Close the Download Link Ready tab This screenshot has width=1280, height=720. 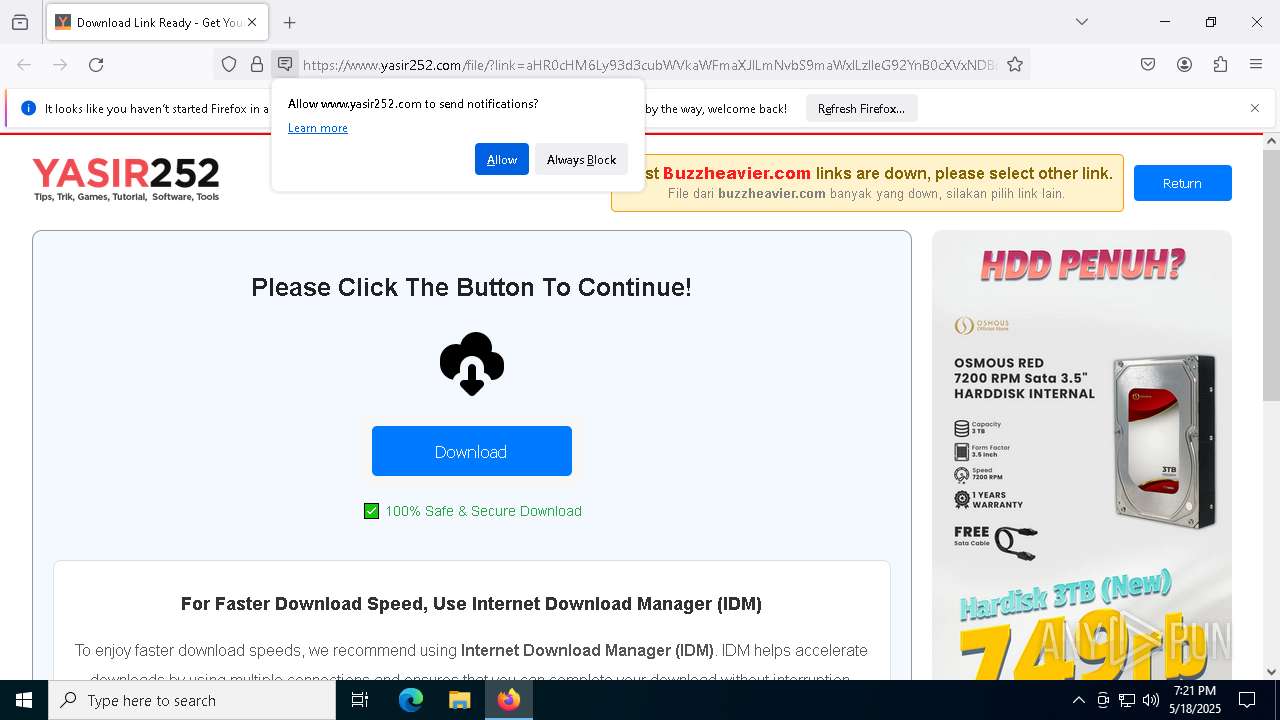coord(252,22)
